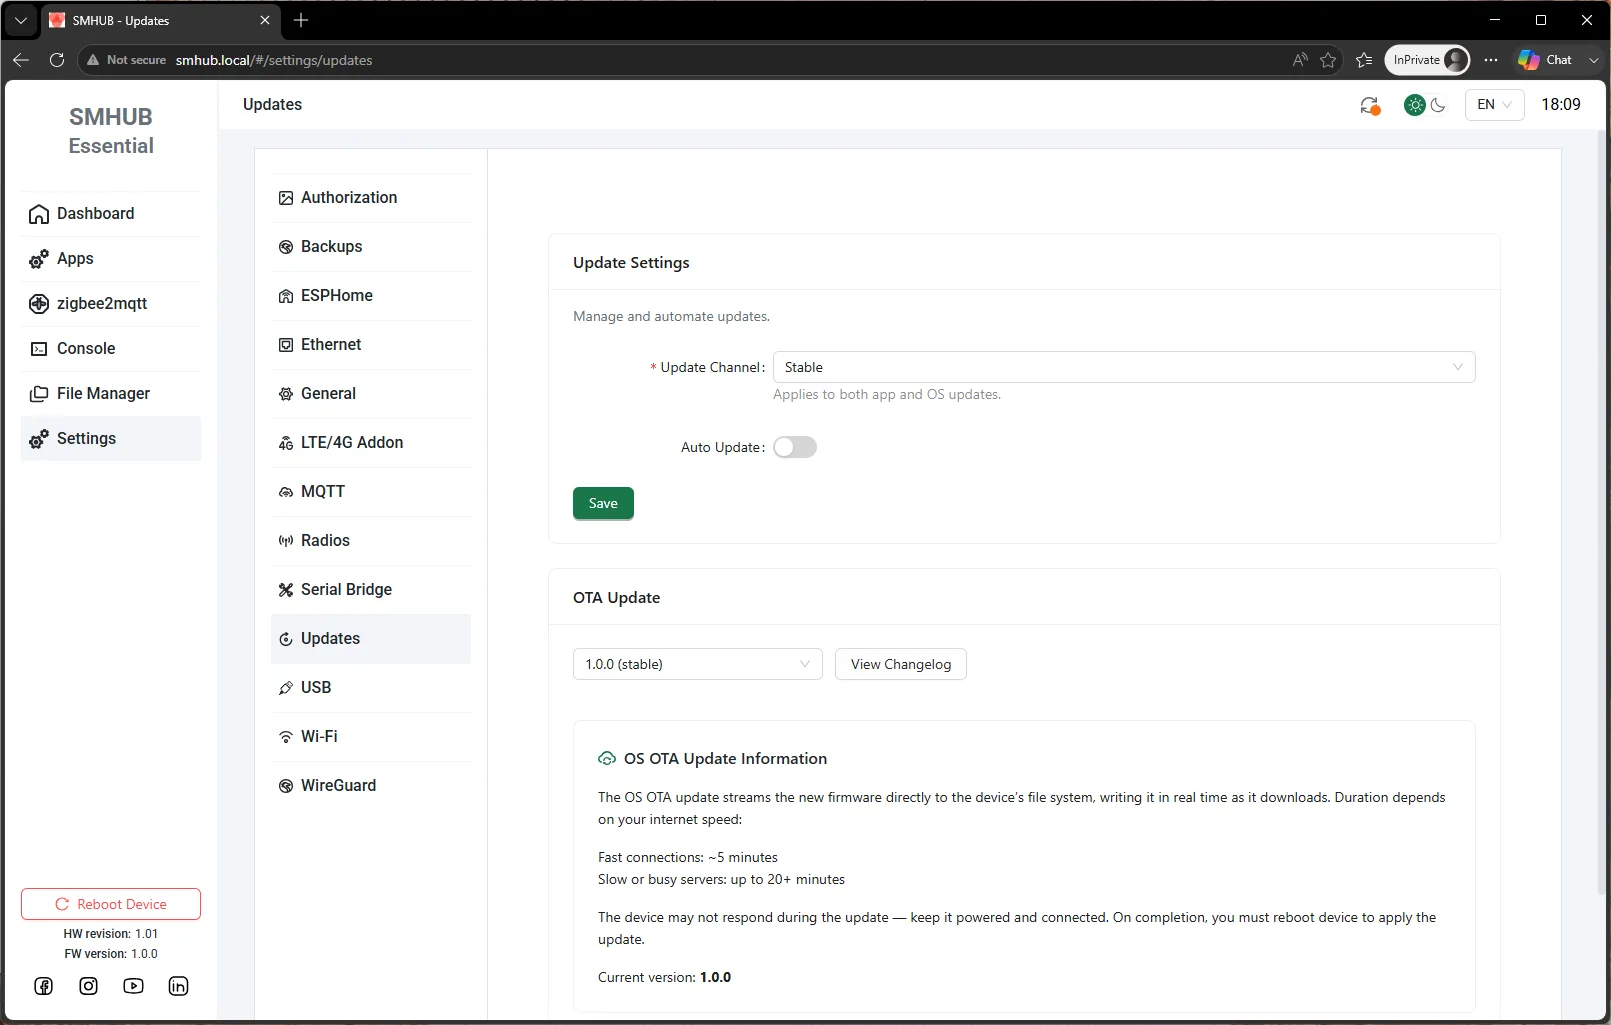
Task: Open Authorization settings
Action: point(371,198)
